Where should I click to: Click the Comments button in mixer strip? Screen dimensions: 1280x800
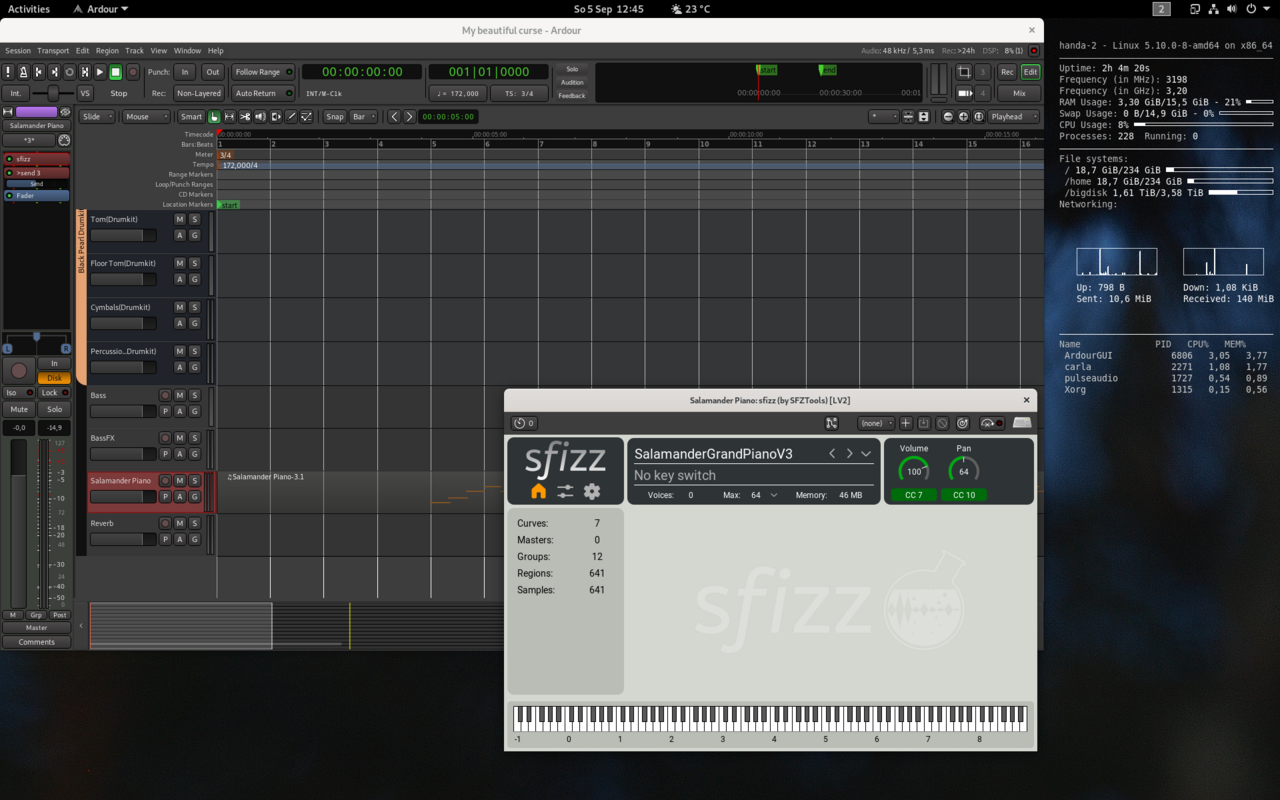tap(36, 642)
